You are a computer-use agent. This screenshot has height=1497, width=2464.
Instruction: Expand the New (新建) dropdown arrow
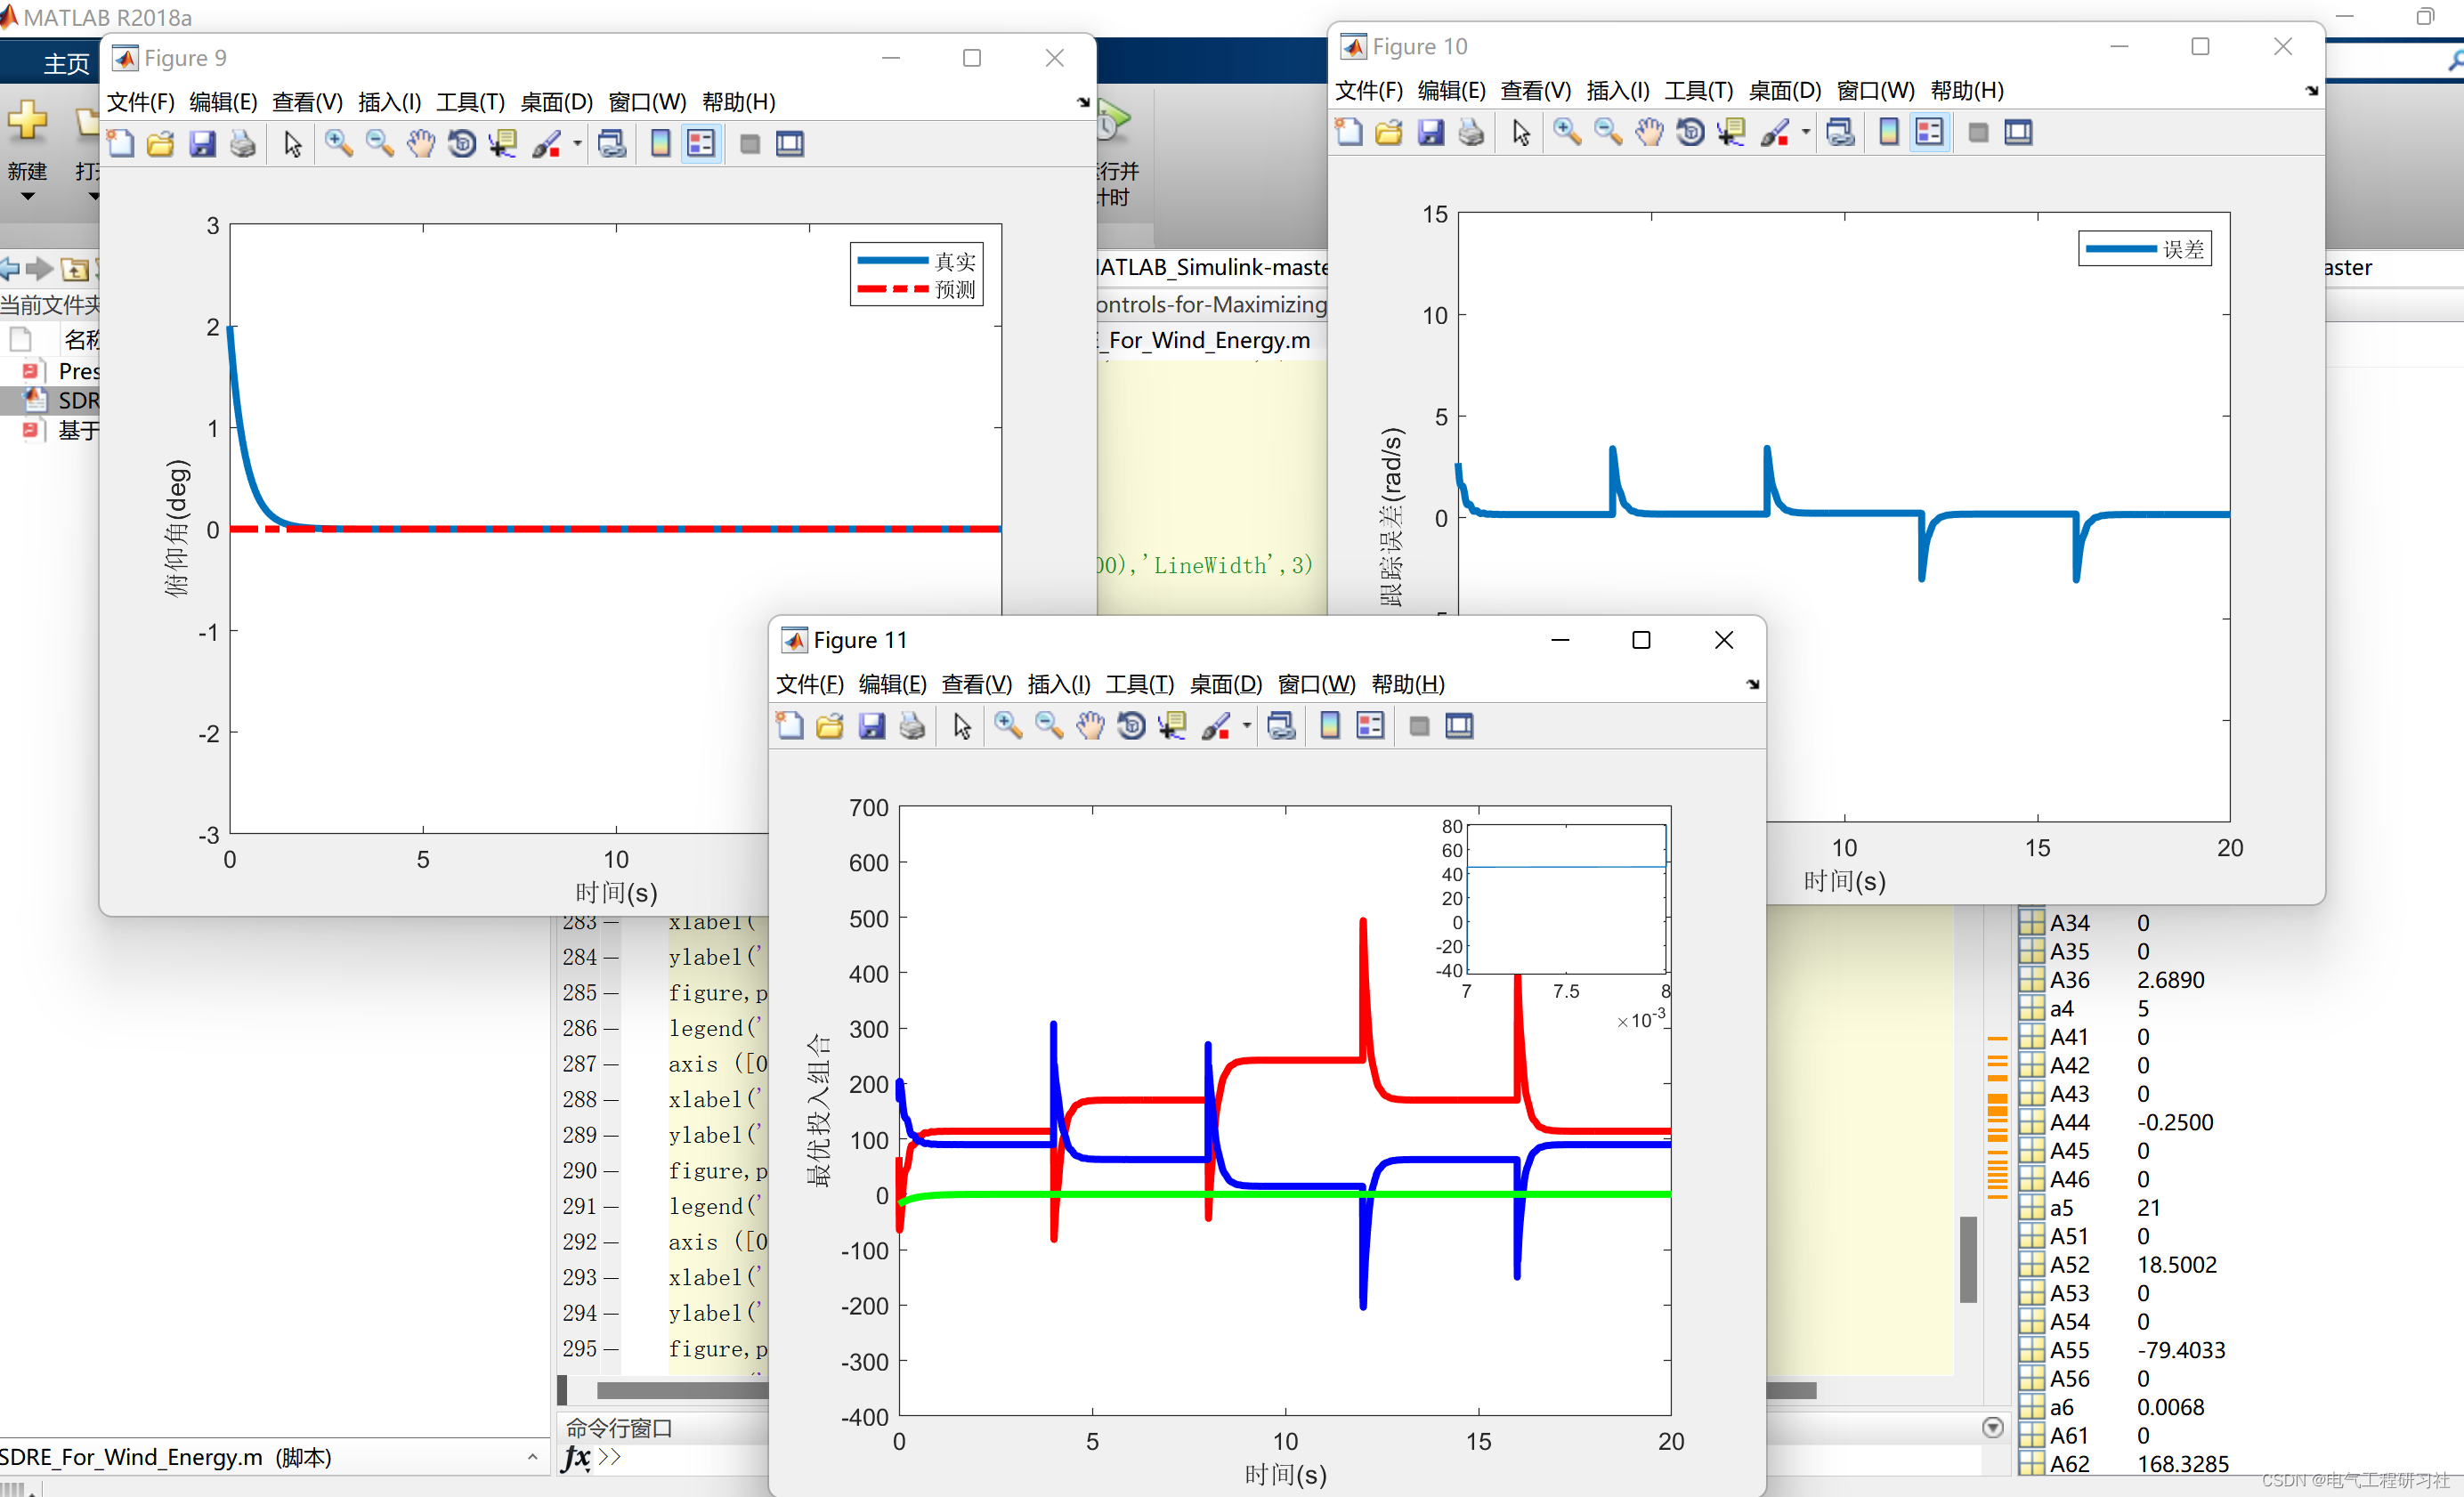coord(28,197)
